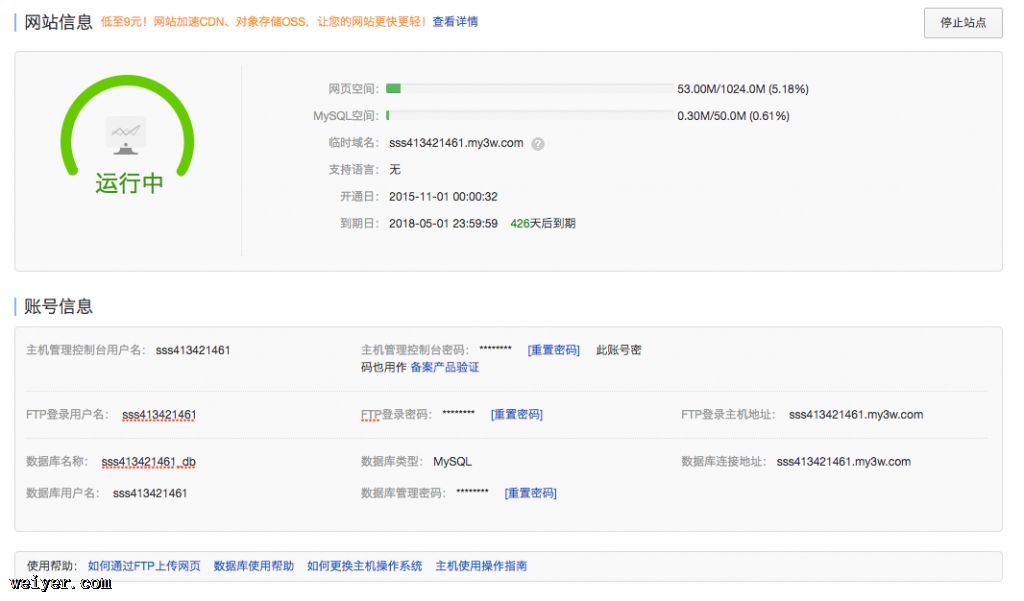Screen dimensions: 1024x601
Task: Click the 53.00M/1024.0M (5.18%) usage value
Action: [743, 89]
